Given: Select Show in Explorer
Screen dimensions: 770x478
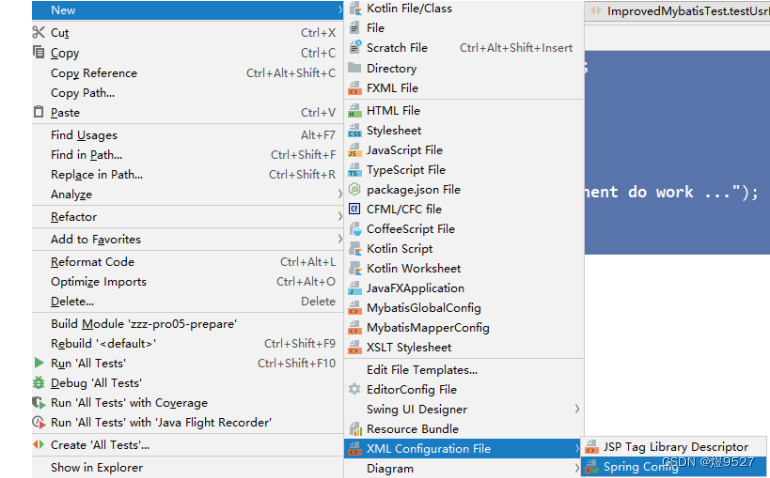Looking at the screenshot, I should click(188, 467).
